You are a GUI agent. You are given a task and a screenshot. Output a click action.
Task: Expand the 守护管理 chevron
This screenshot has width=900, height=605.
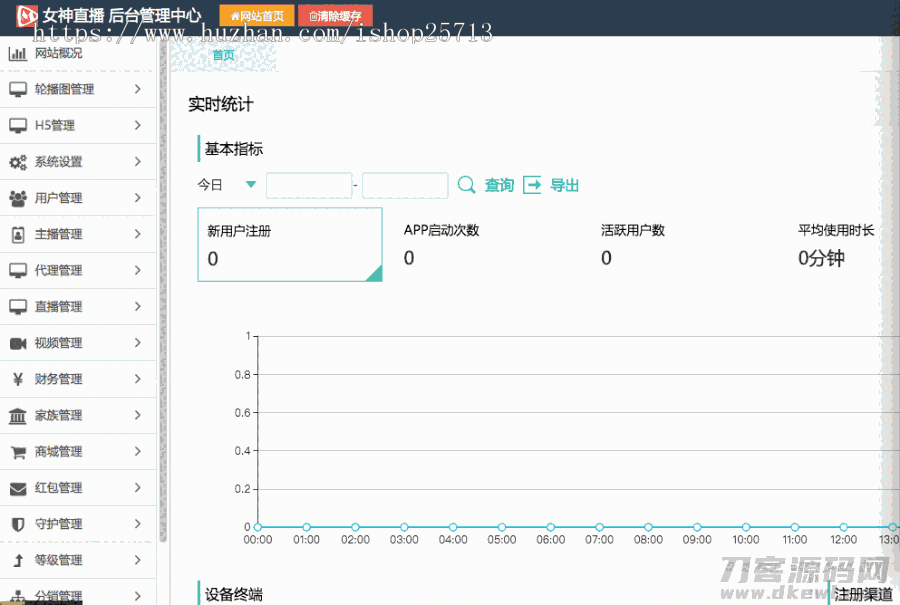tap(138, 523)
